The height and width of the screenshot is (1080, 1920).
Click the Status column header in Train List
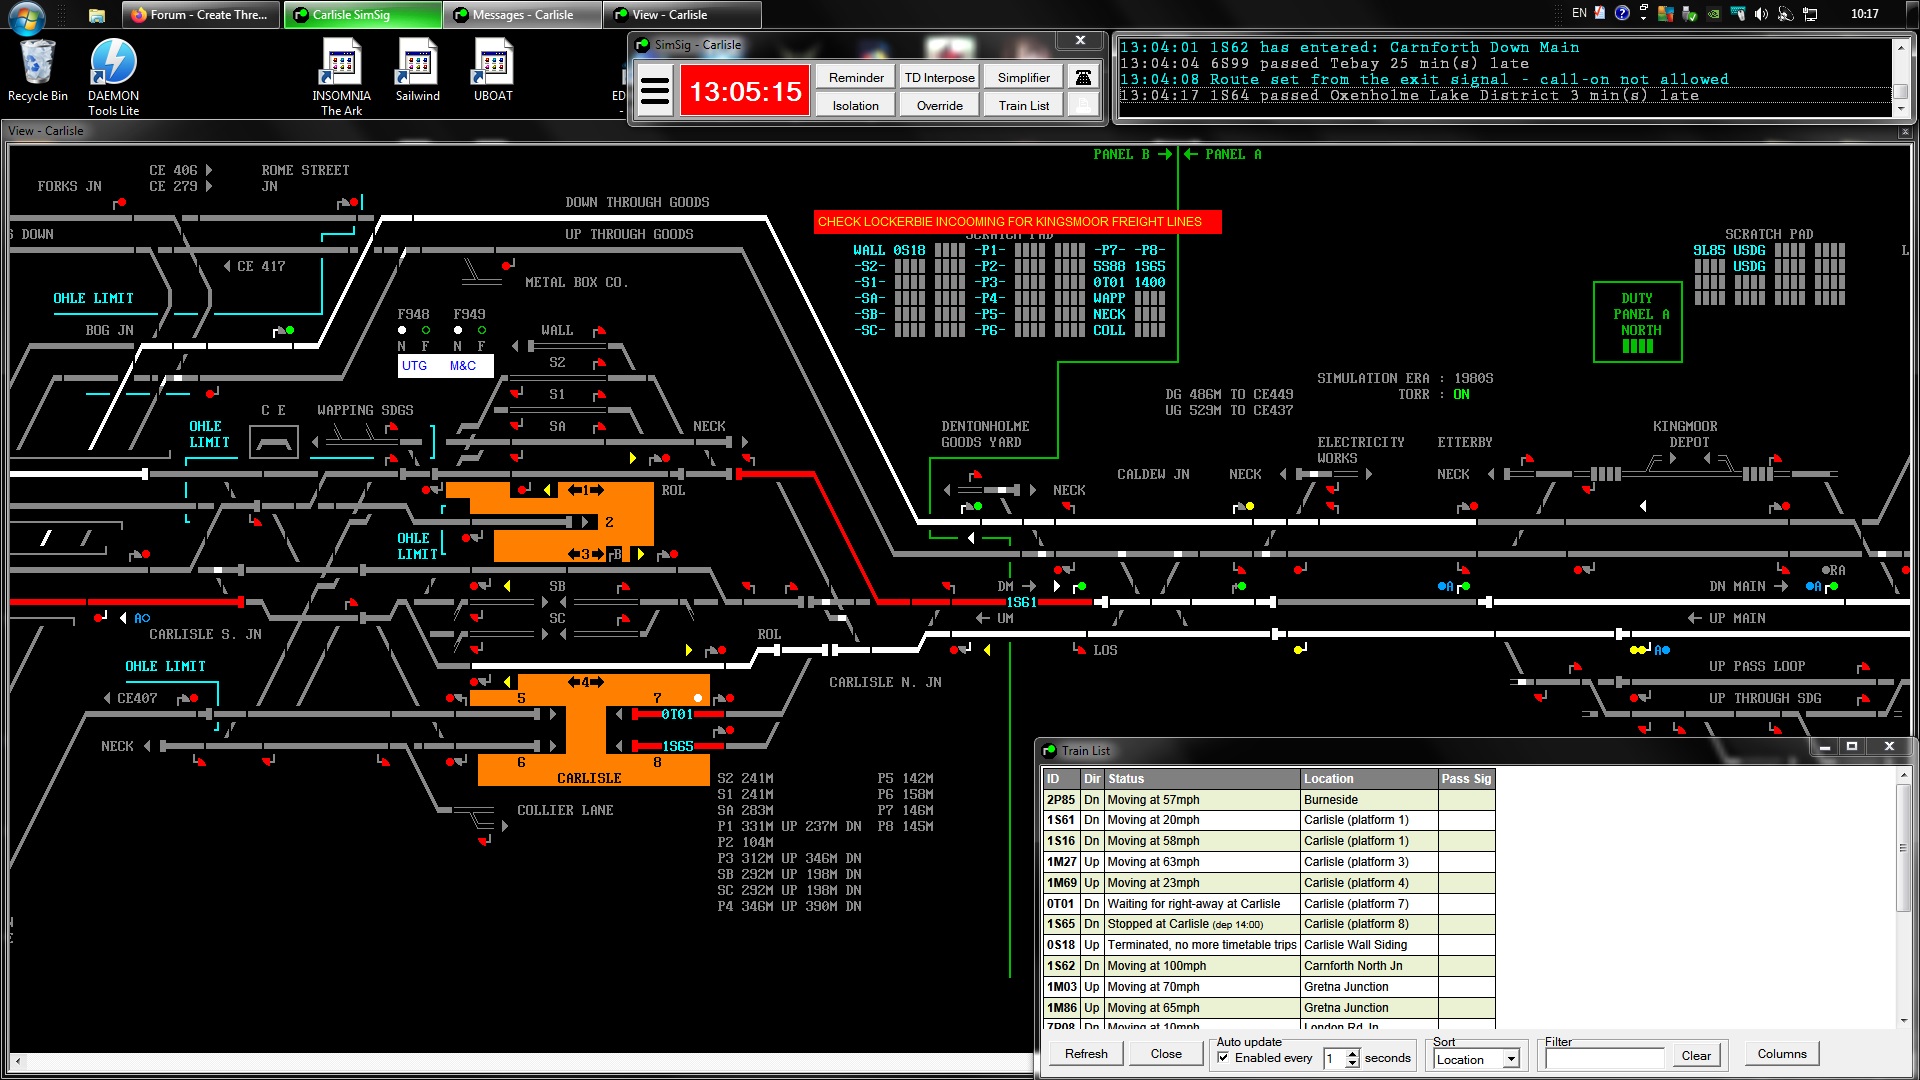click(x=1201, y=779)
